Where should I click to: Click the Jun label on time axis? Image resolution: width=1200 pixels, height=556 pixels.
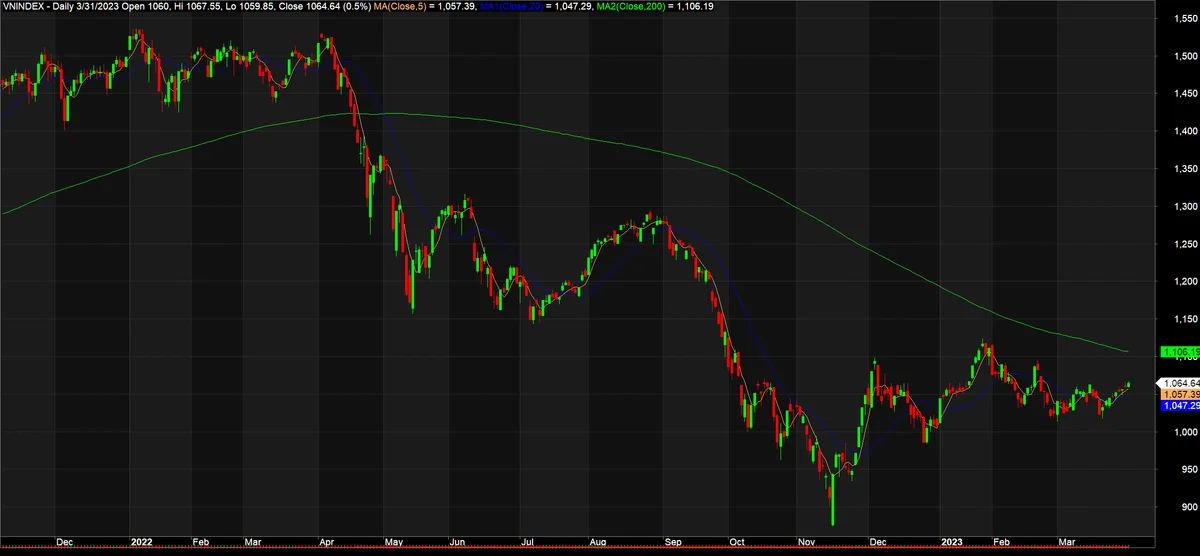click(x=457, y=541)
